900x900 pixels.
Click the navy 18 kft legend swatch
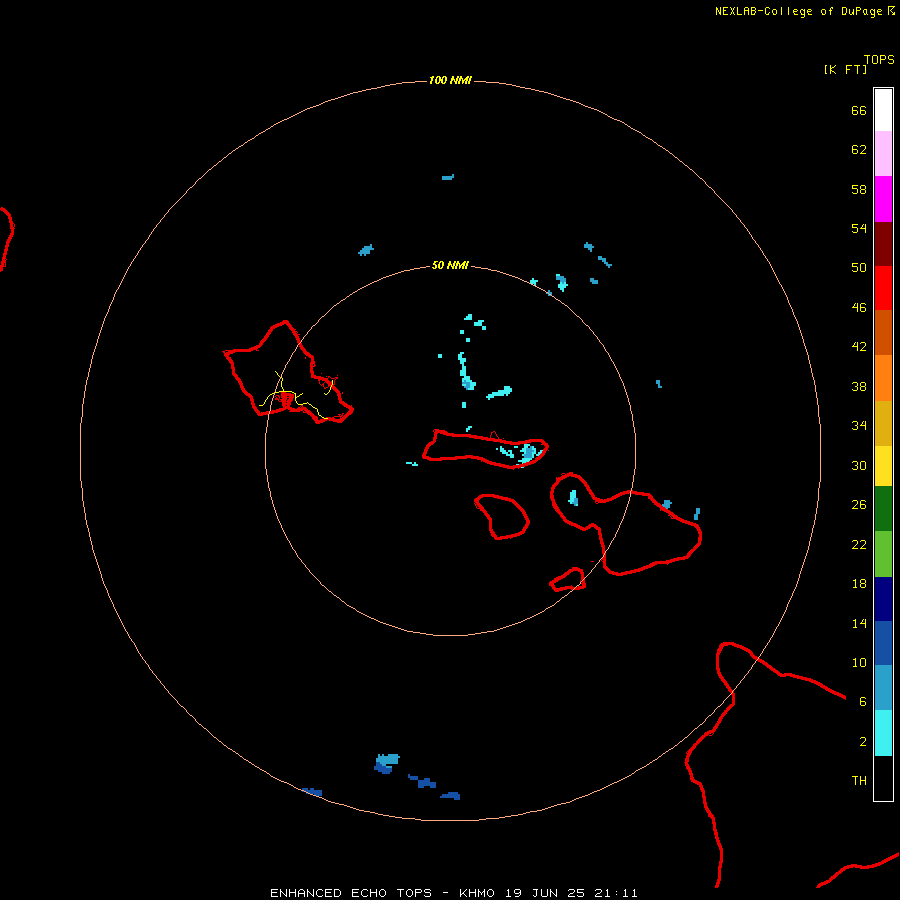pyautogui.click(x=883, y=599)
